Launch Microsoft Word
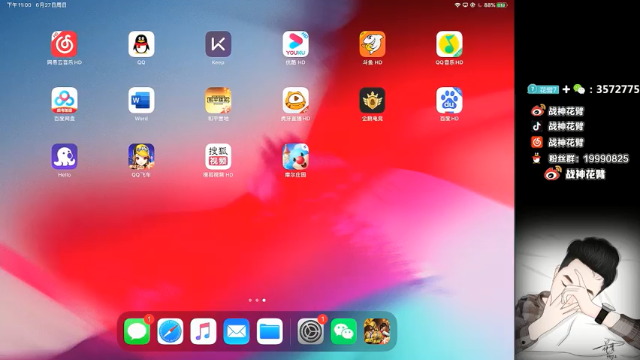 tap(141, 100)
